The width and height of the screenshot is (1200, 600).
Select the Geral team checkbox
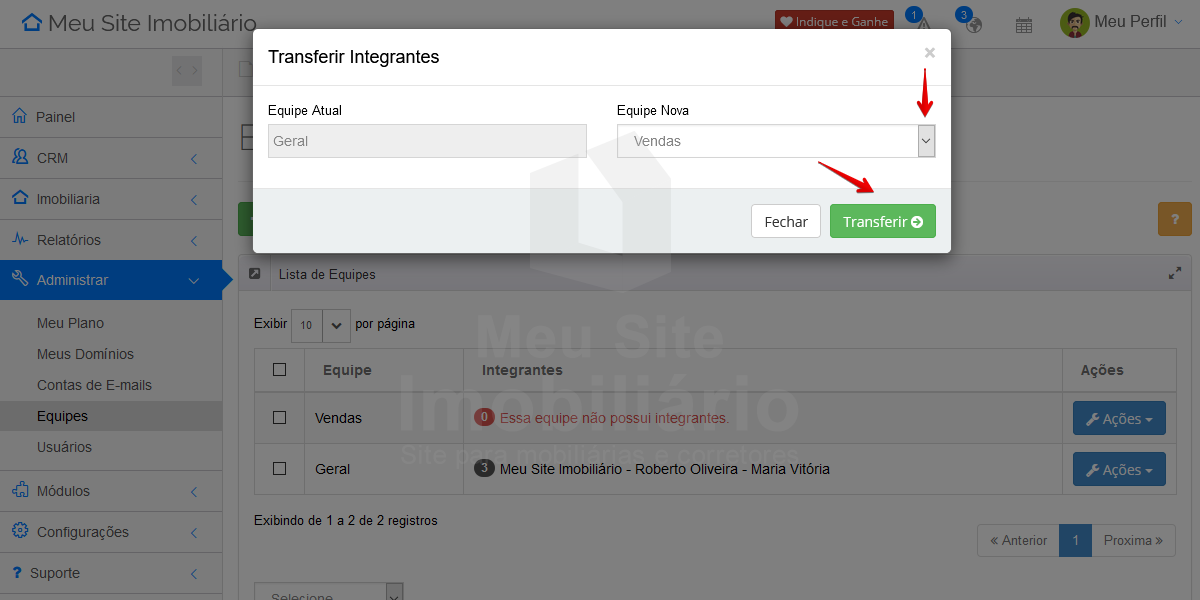point(280,468)
